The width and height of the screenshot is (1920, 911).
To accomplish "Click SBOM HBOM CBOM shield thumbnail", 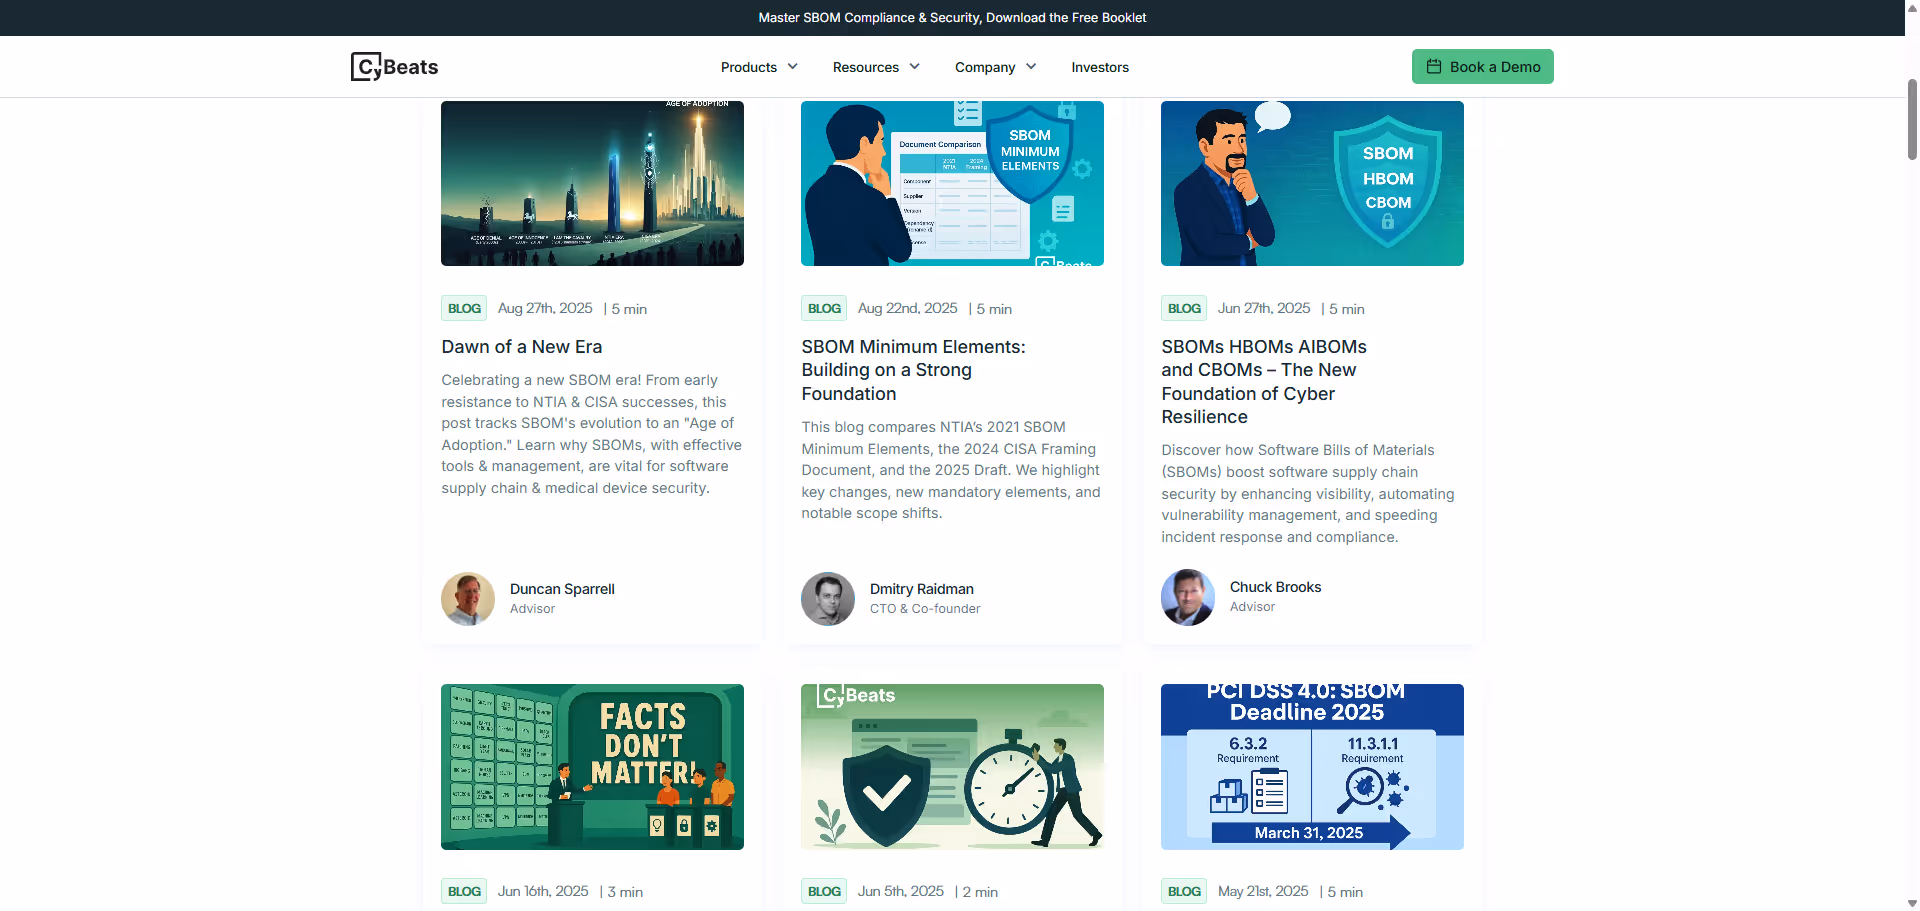I will pyautogui.click(x=1312, y=183).
